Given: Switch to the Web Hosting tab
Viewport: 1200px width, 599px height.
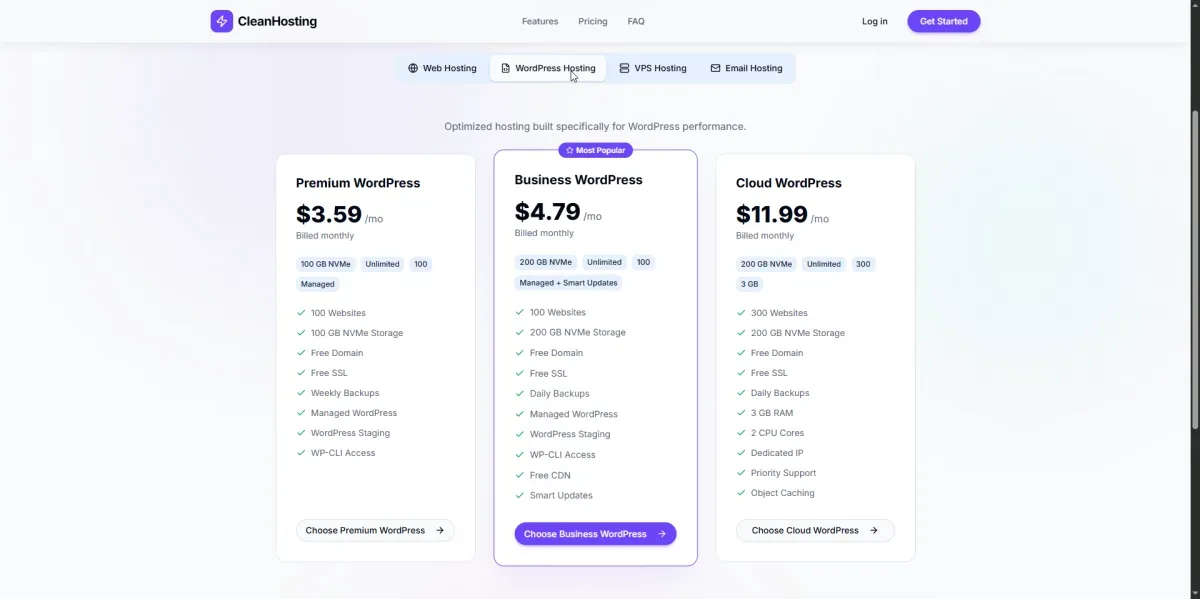Looking at the screenshot, I should click(441, 68).
